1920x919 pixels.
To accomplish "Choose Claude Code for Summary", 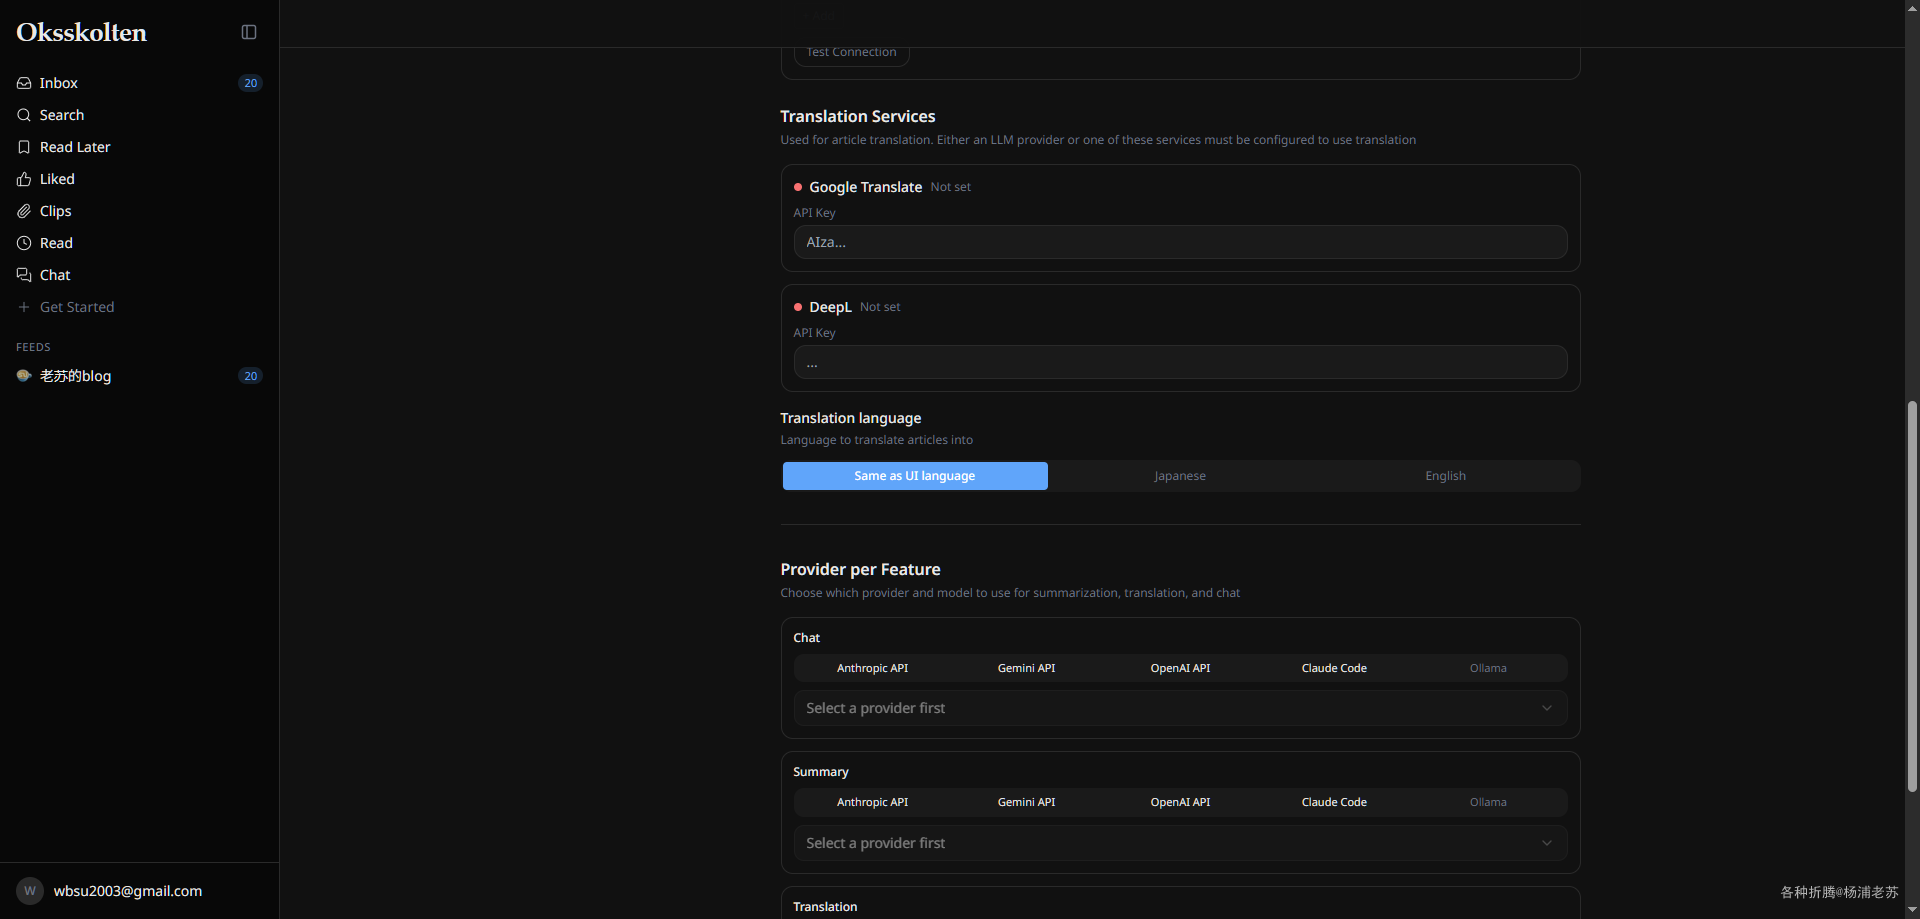I will click(x=1334, y=802).
